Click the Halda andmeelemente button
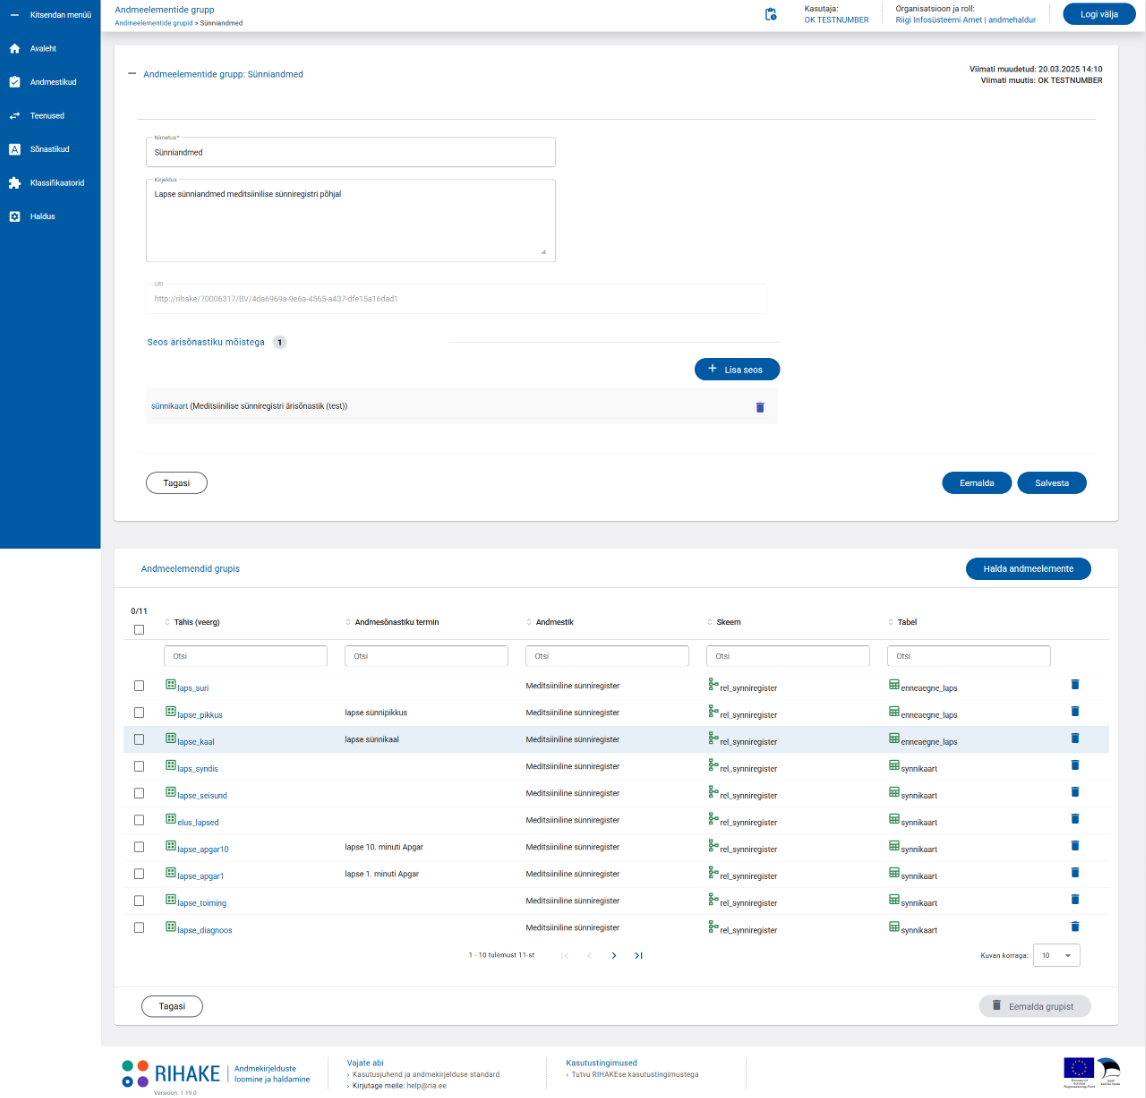The image size is (1146, 1098). [x=1028, y=569]
